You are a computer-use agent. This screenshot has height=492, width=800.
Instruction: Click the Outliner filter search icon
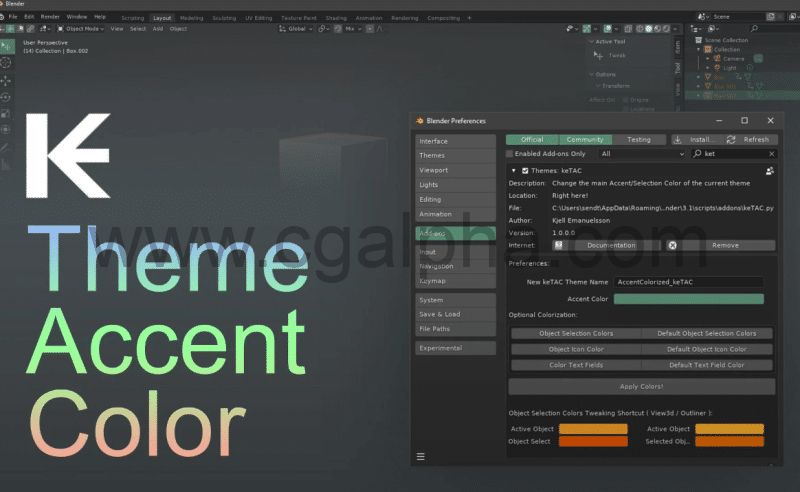click(754, 29)
